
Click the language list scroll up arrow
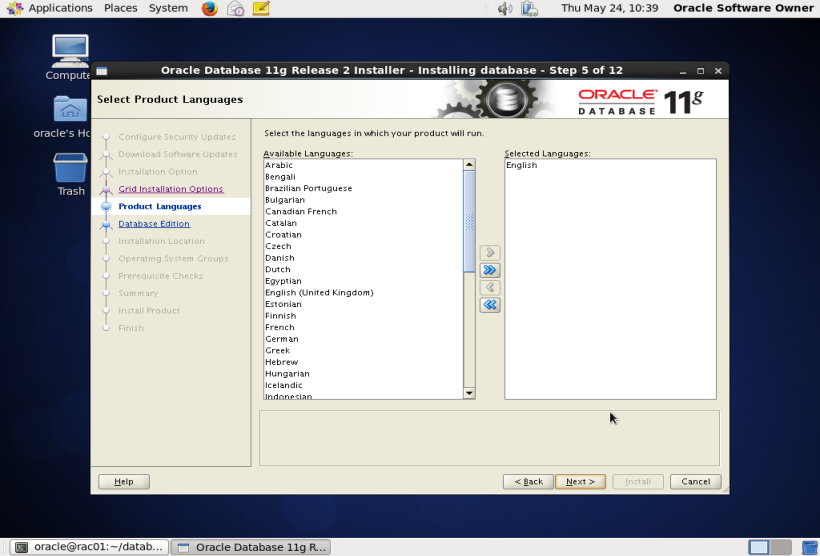tap(469, 165)
